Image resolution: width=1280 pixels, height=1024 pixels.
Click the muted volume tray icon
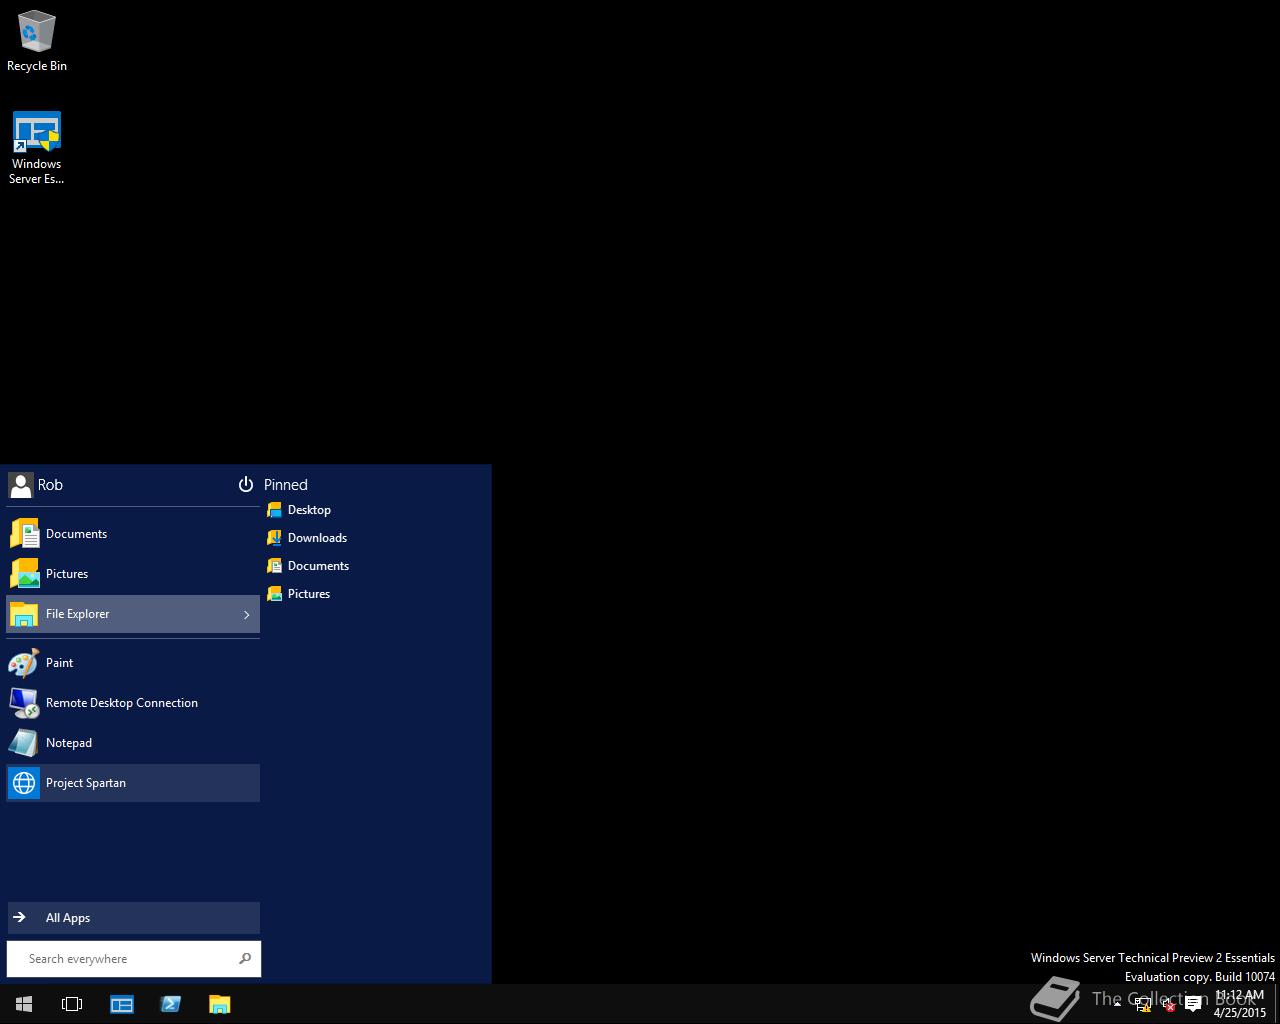(x=1167, y=1004)
